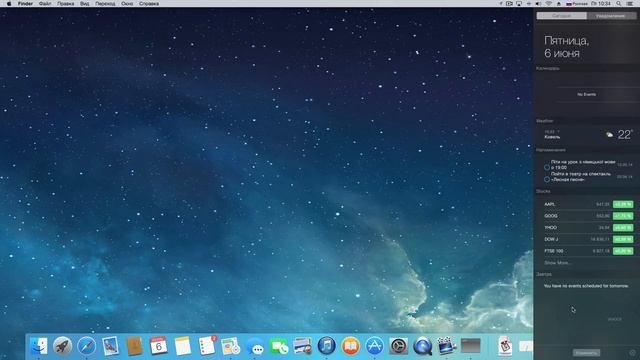Screen dimensions: 640x360
Task: Open iTunes music note icon in Dock
Action: (327, 346)
